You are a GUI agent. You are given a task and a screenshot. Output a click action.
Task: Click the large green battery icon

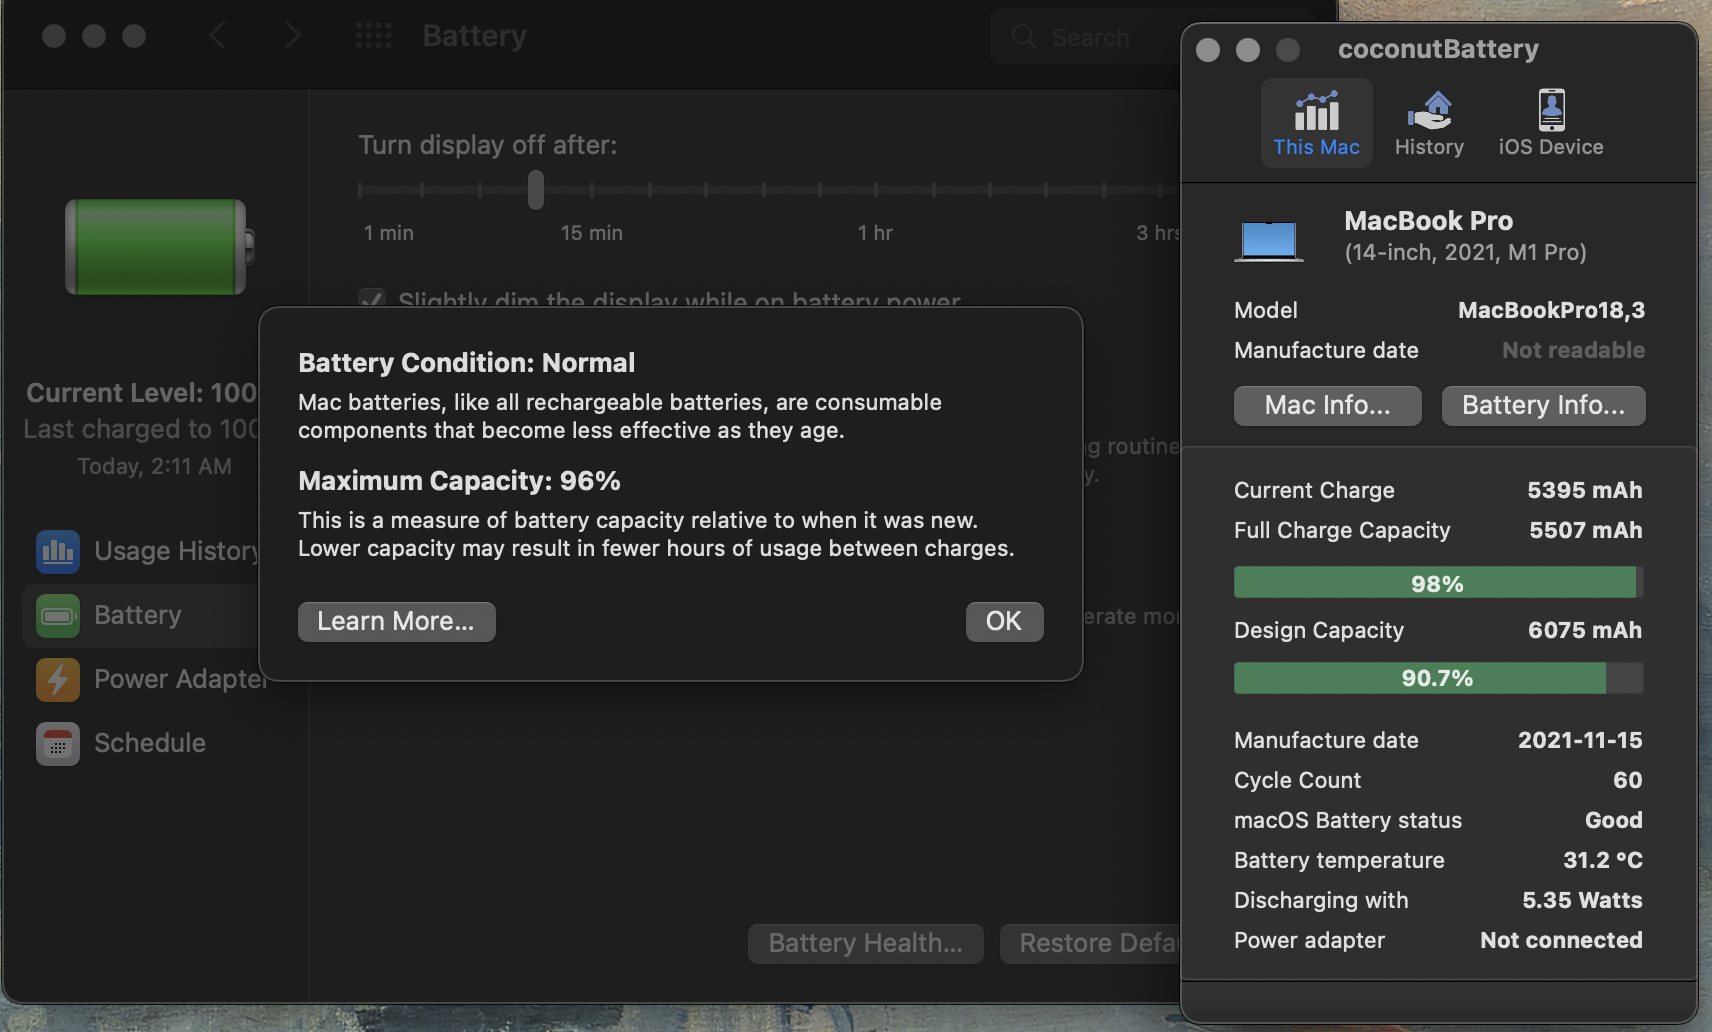160,246
